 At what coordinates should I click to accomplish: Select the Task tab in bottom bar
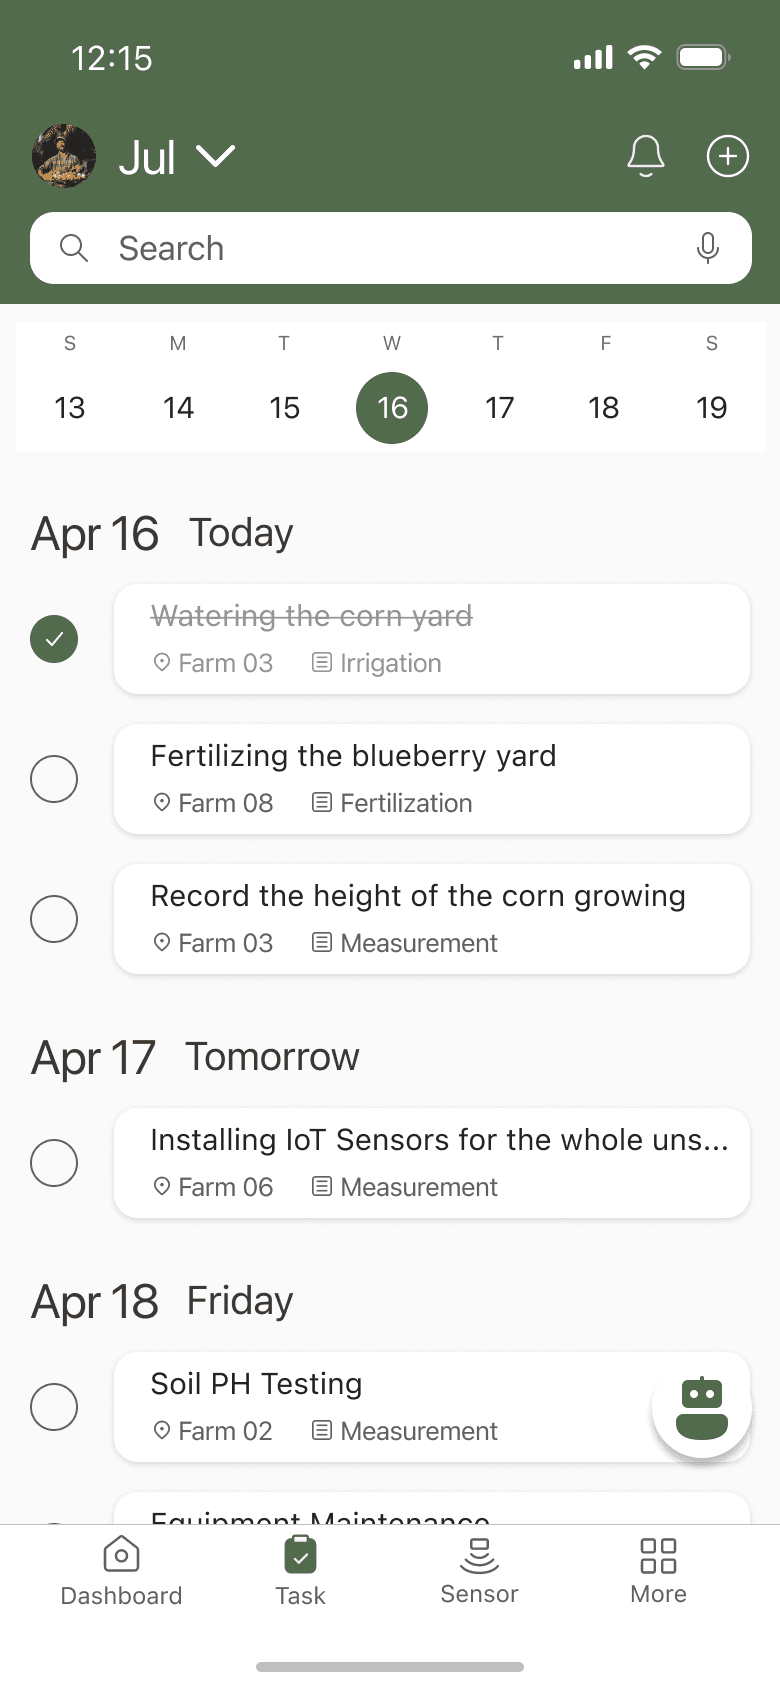[300, 1570]
